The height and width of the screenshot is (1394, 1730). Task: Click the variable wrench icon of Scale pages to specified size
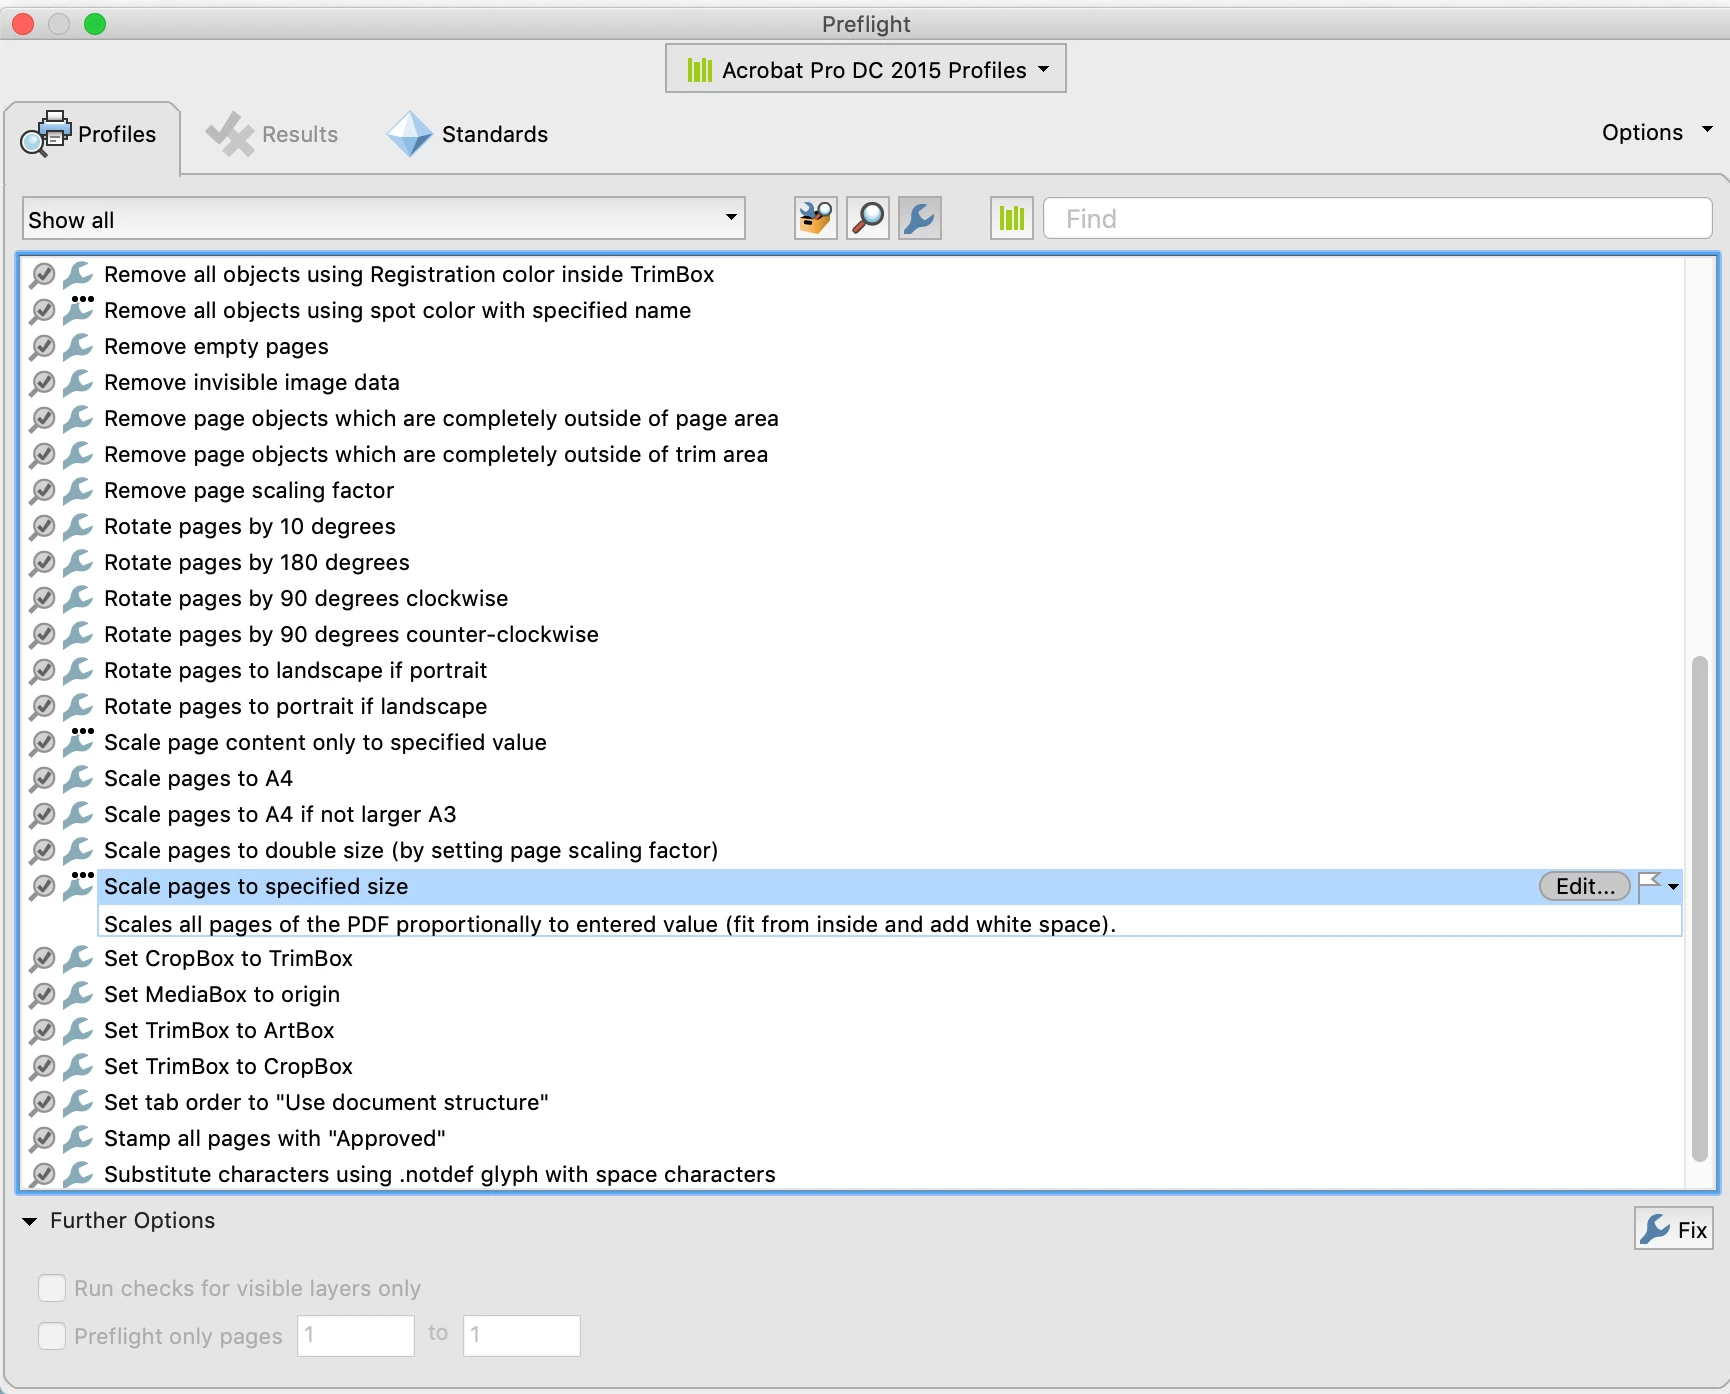point(78,886)
